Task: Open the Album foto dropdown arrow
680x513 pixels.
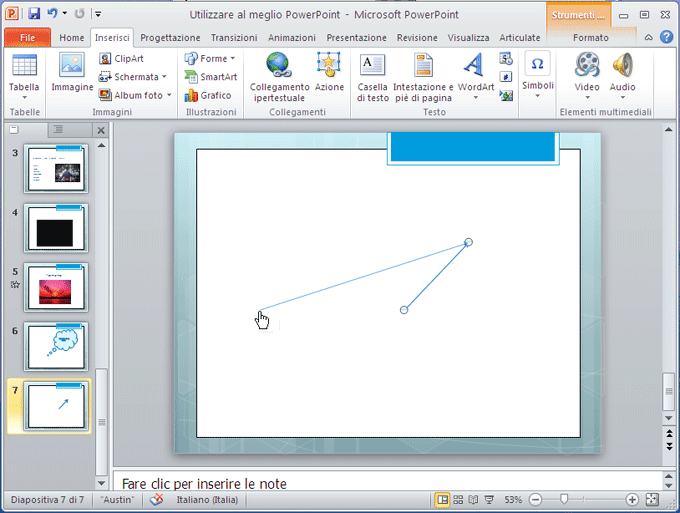Action: 169,95
